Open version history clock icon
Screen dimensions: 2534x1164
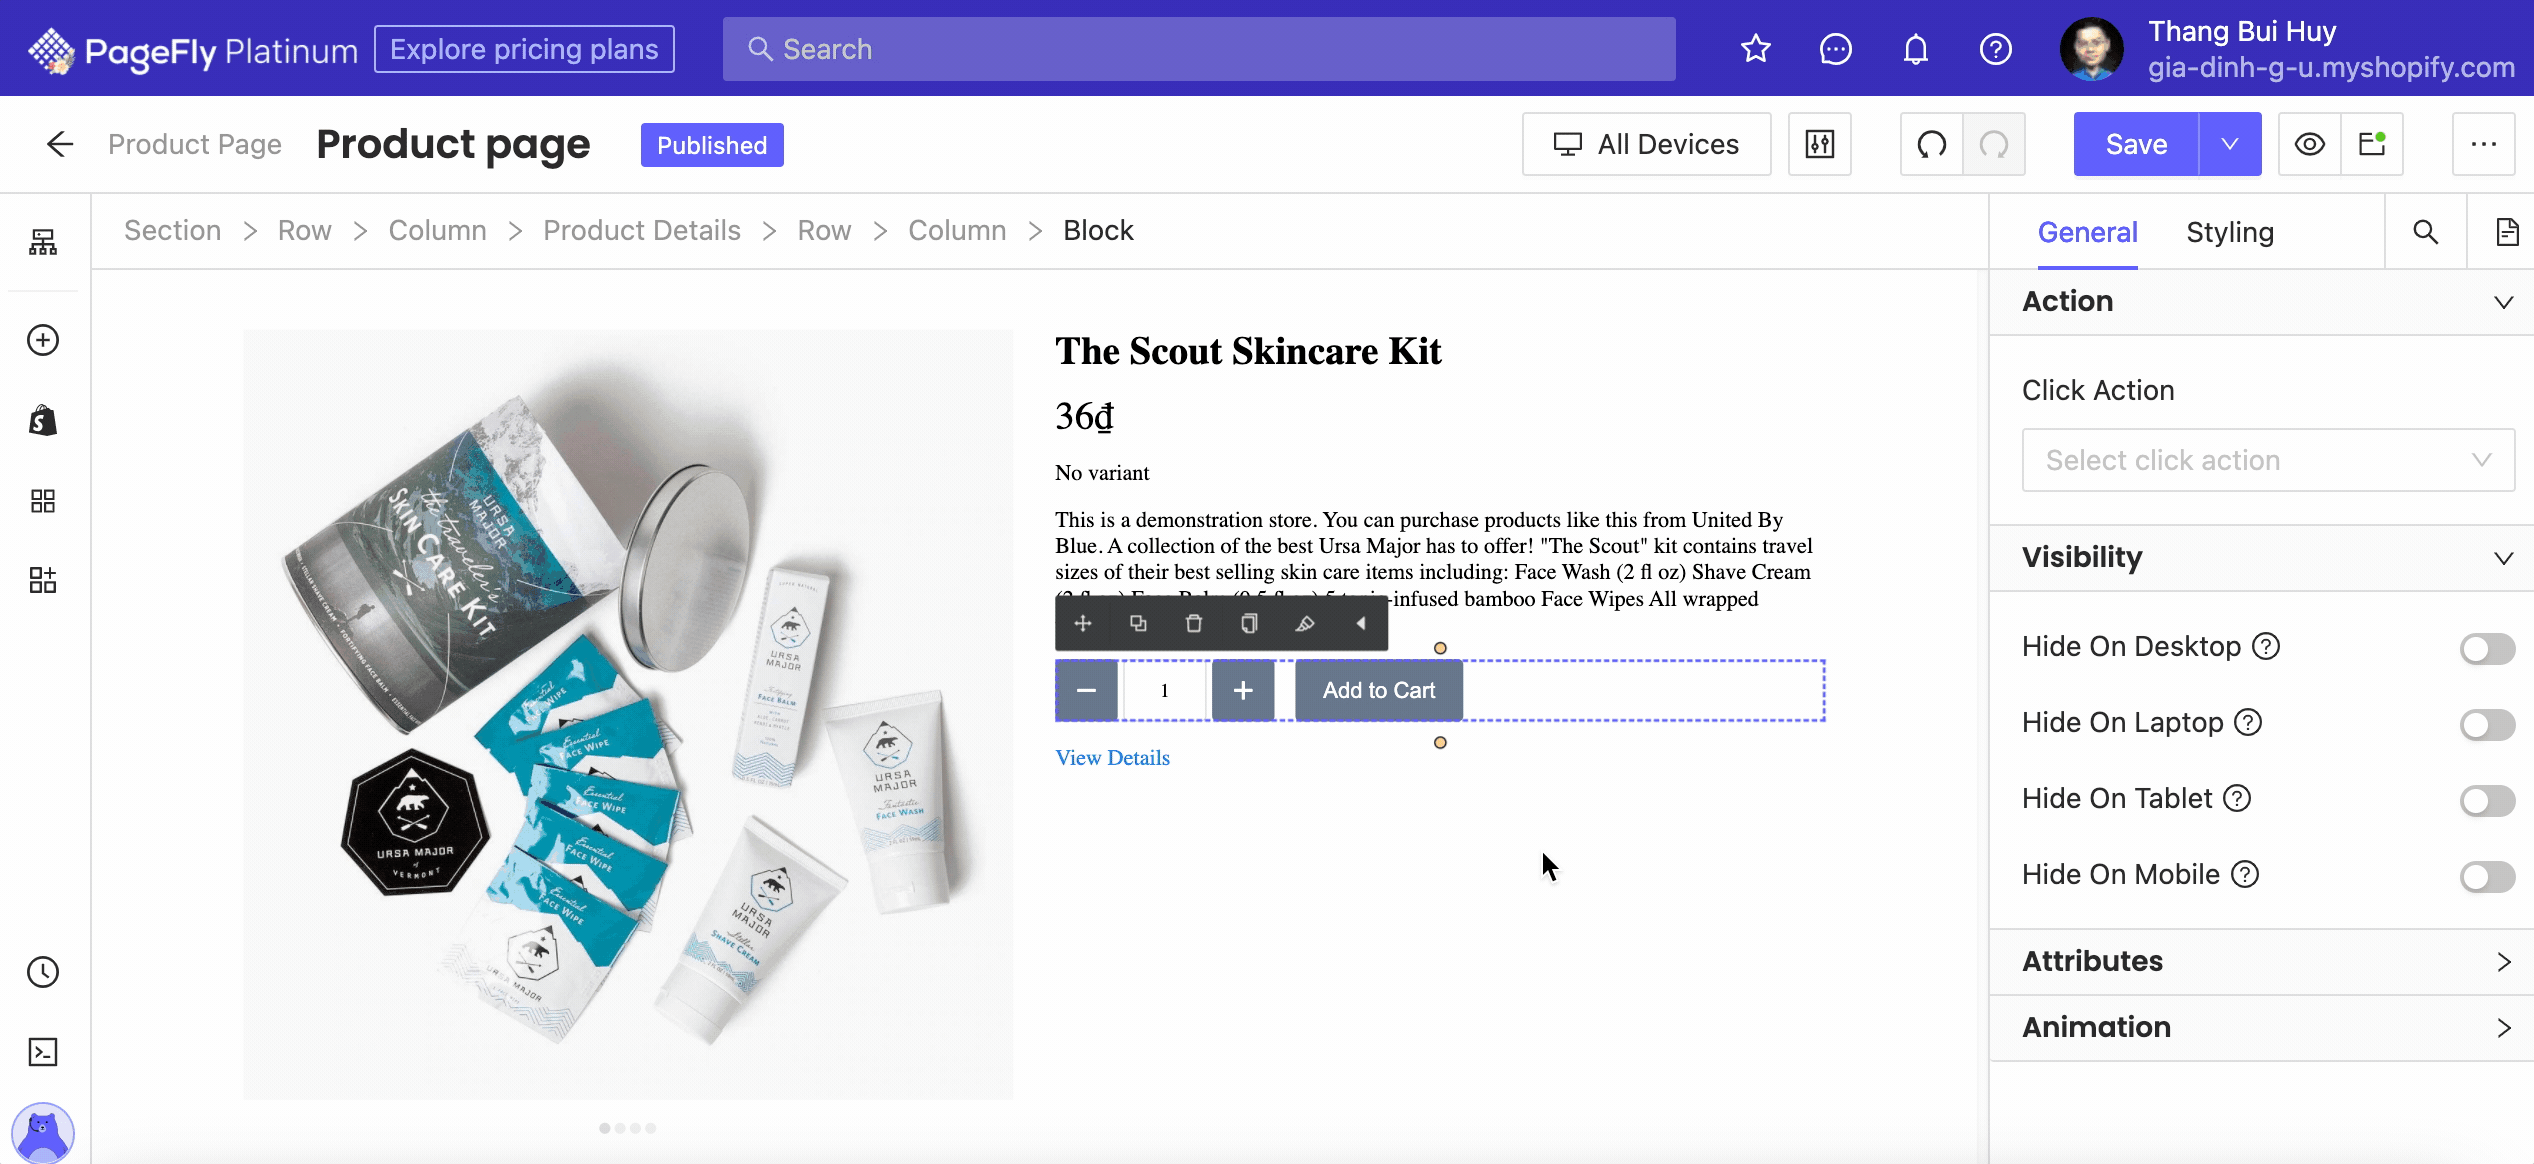tap(43, 972)
